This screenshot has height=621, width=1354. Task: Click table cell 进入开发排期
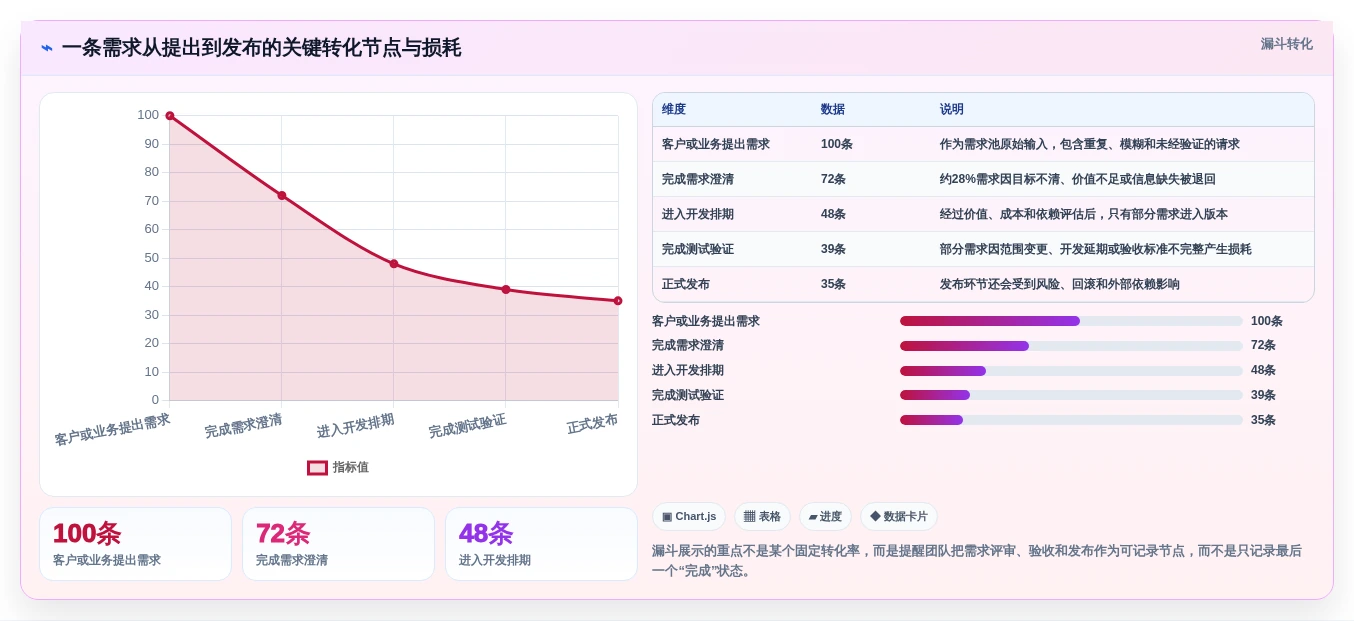(698, 214)
